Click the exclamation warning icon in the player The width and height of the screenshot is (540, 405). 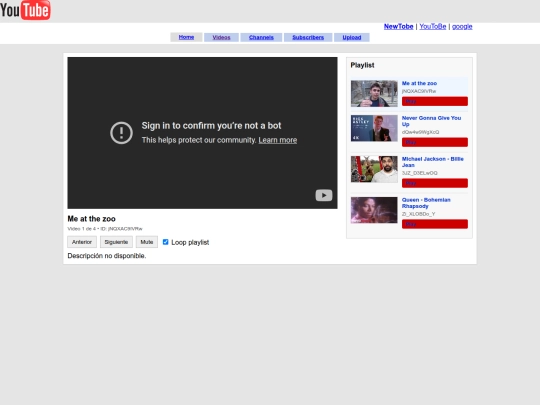[121, 133]
